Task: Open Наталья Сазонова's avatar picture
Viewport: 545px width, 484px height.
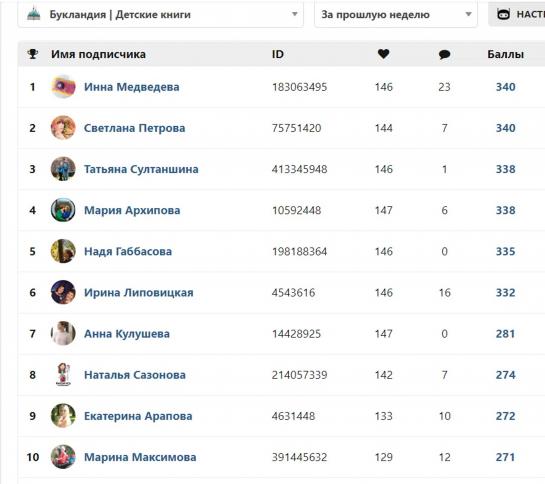Action: tap(63, 374)
